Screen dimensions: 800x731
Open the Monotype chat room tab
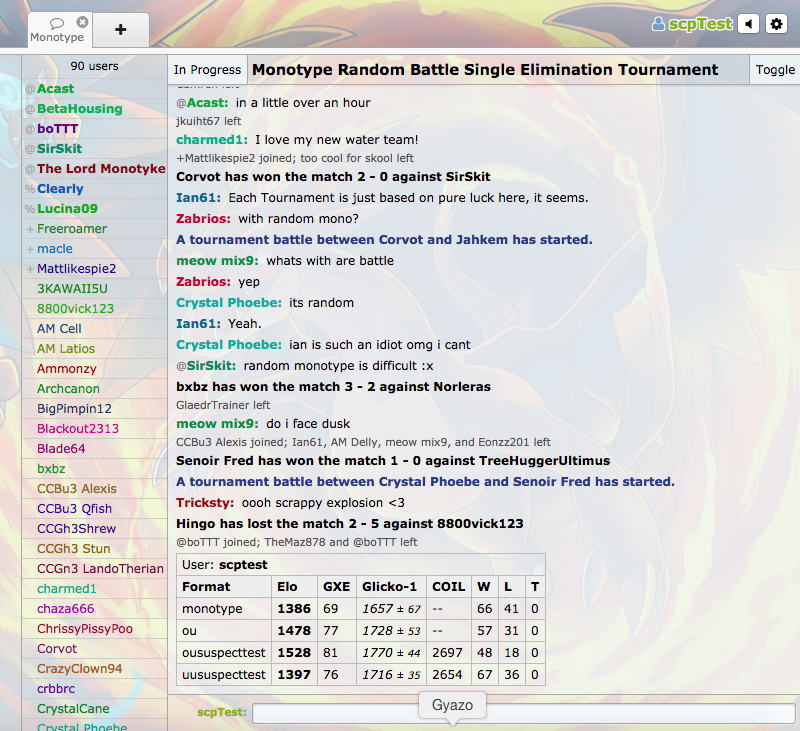point(57,30)
